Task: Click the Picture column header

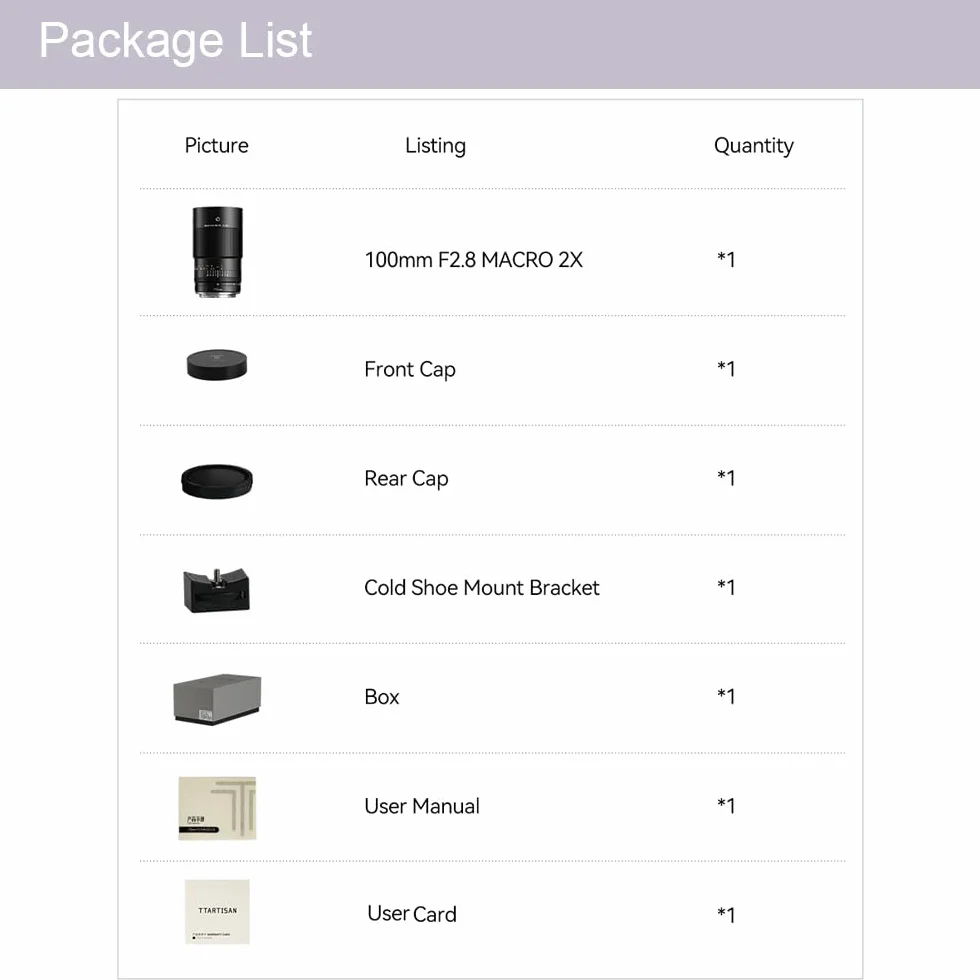Action: 216,146
